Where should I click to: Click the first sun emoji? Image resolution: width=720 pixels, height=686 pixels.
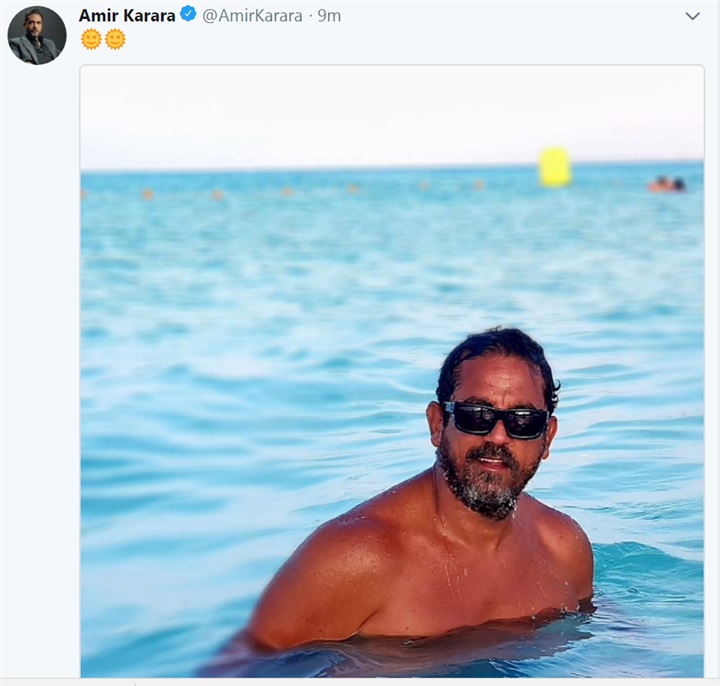pyautogui.click(x=91, y=39)
